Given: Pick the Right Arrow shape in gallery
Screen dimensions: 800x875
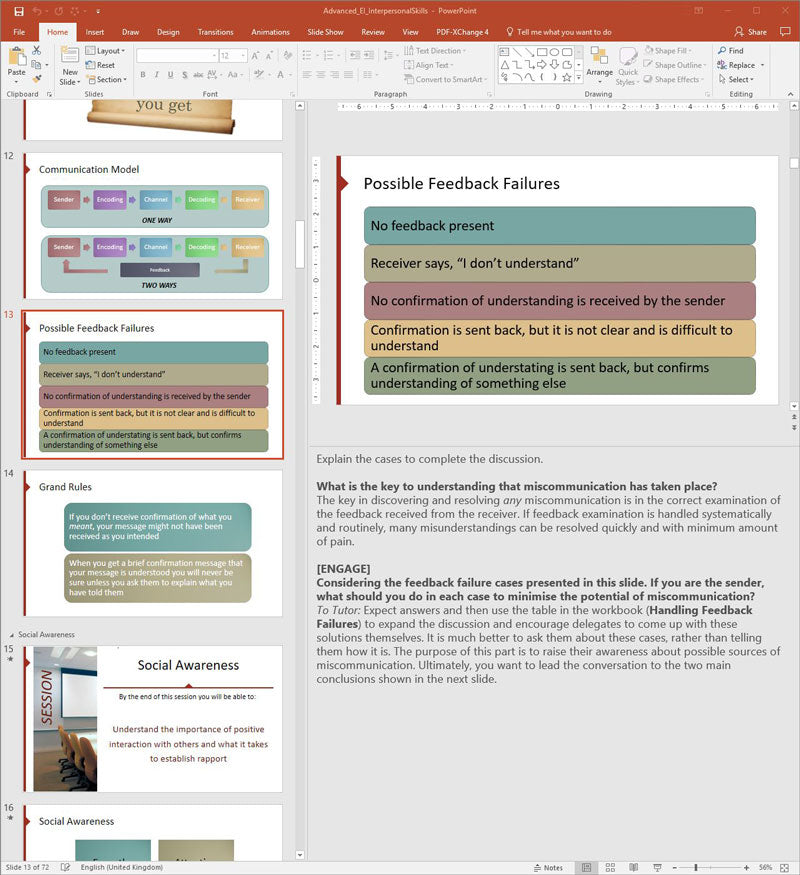Looking at the screenshot, I should pos(542,65).
